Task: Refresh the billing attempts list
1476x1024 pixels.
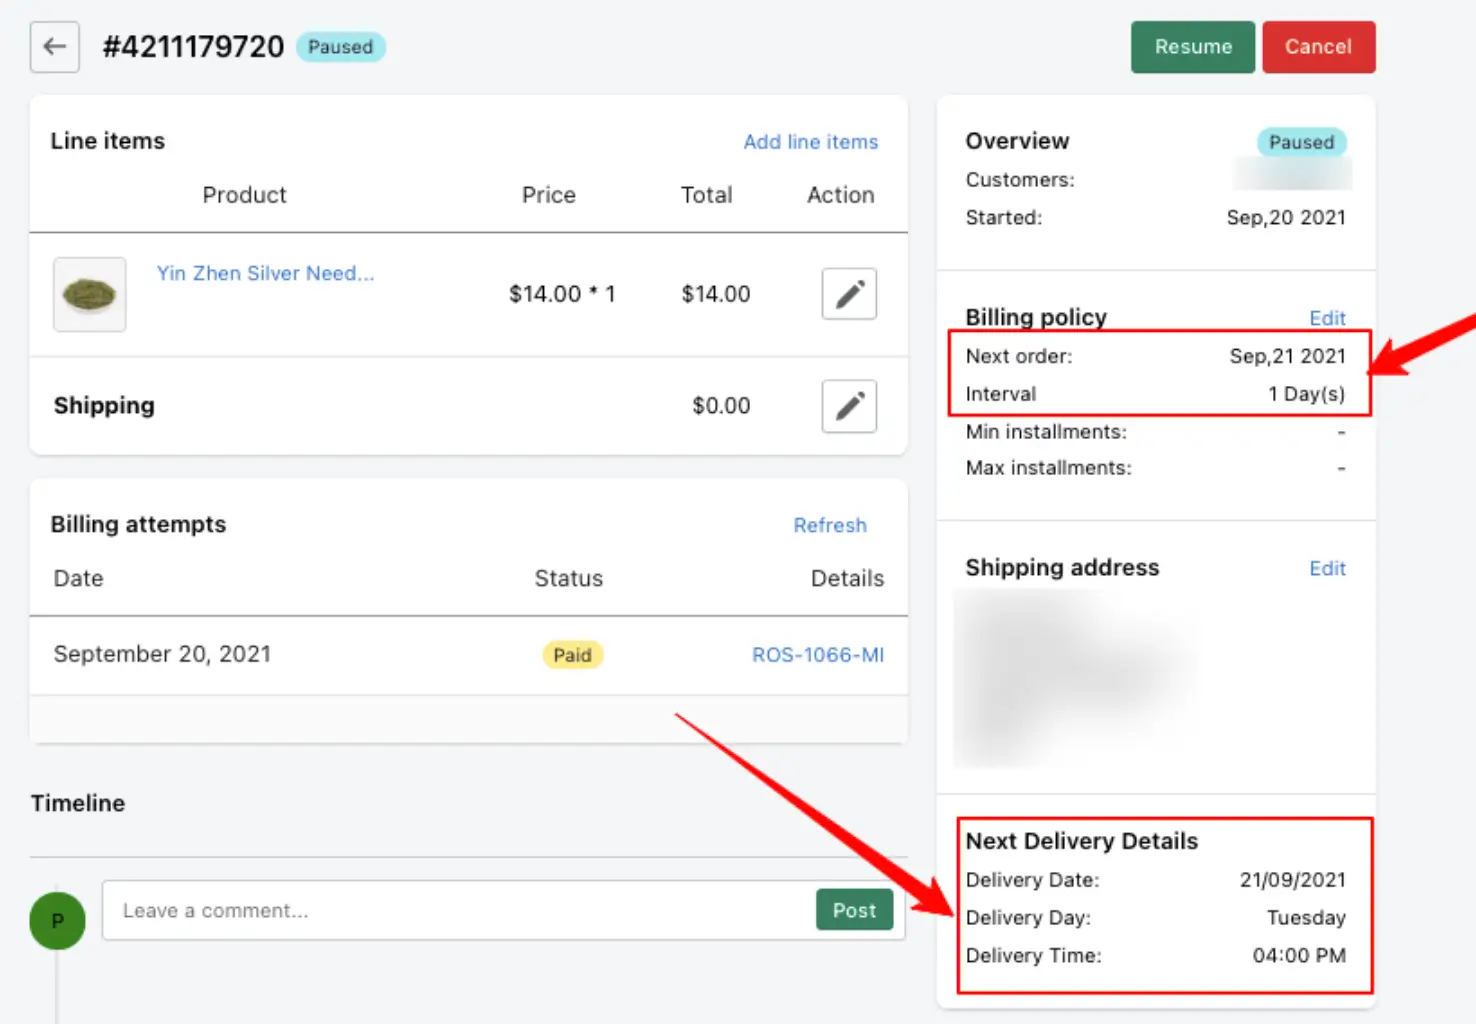Action: click(x=830, y=525)
